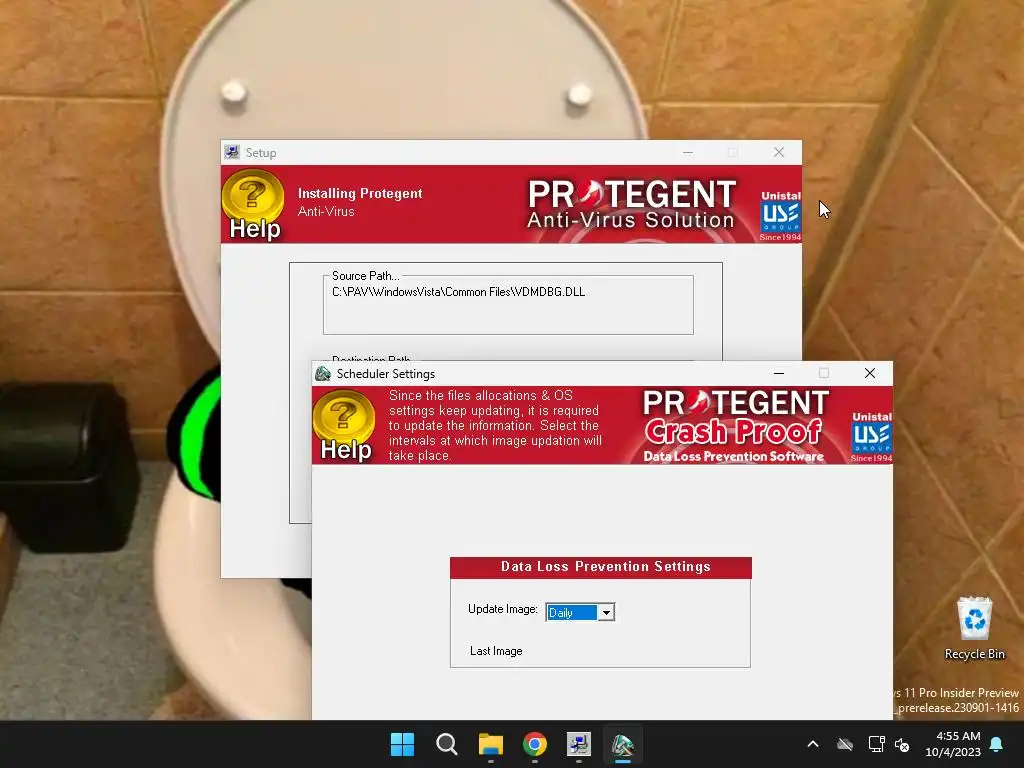The image size is (1024, 768).
Task: Close the Scheduler Settings window
Action: [870, 373]
